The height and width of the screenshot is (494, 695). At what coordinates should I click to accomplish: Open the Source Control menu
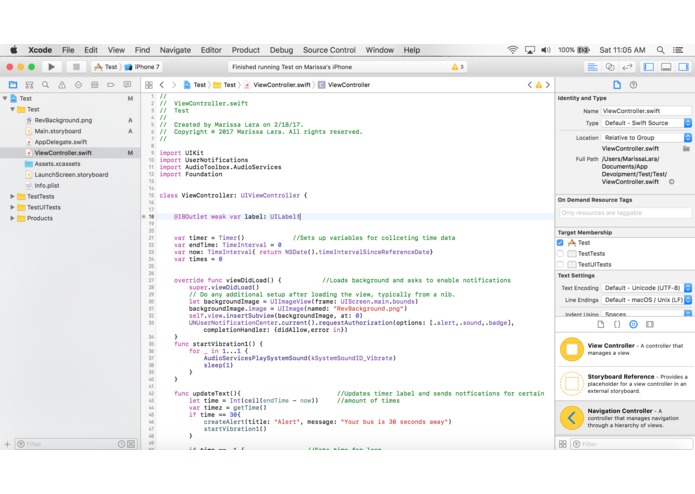pos(329,50)
